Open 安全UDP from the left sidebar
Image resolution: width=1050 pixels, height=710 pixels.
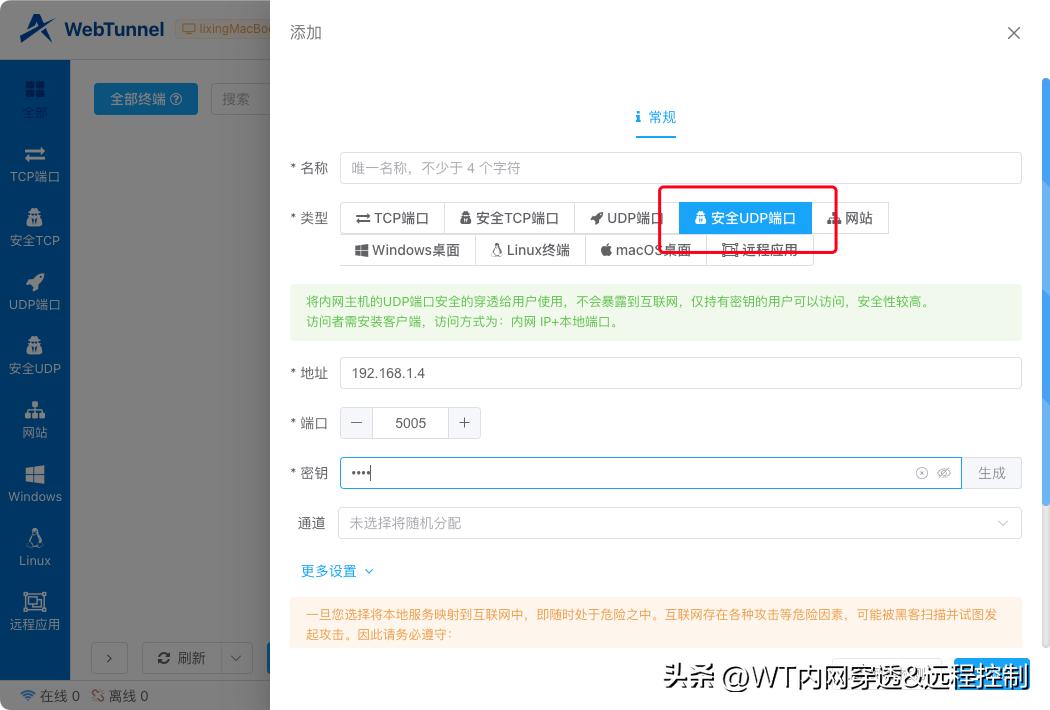34,358
